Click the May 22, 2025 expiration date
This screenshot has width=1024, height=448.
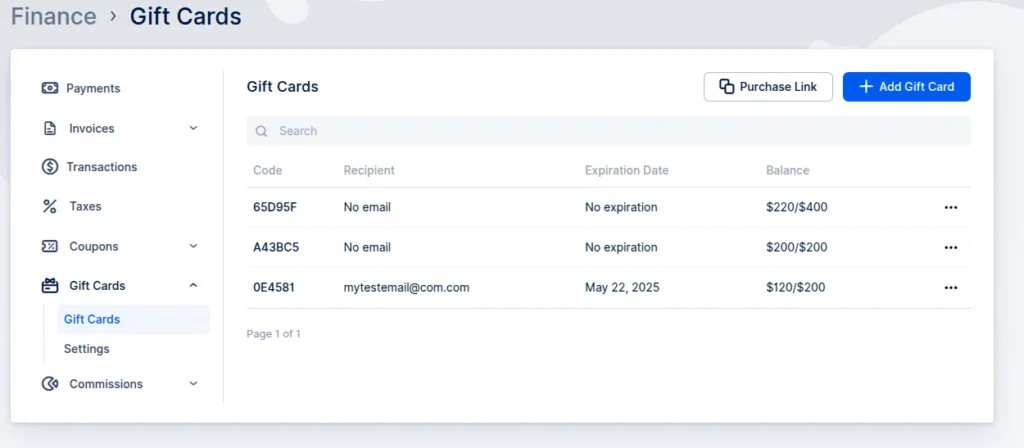coord(622,287)
